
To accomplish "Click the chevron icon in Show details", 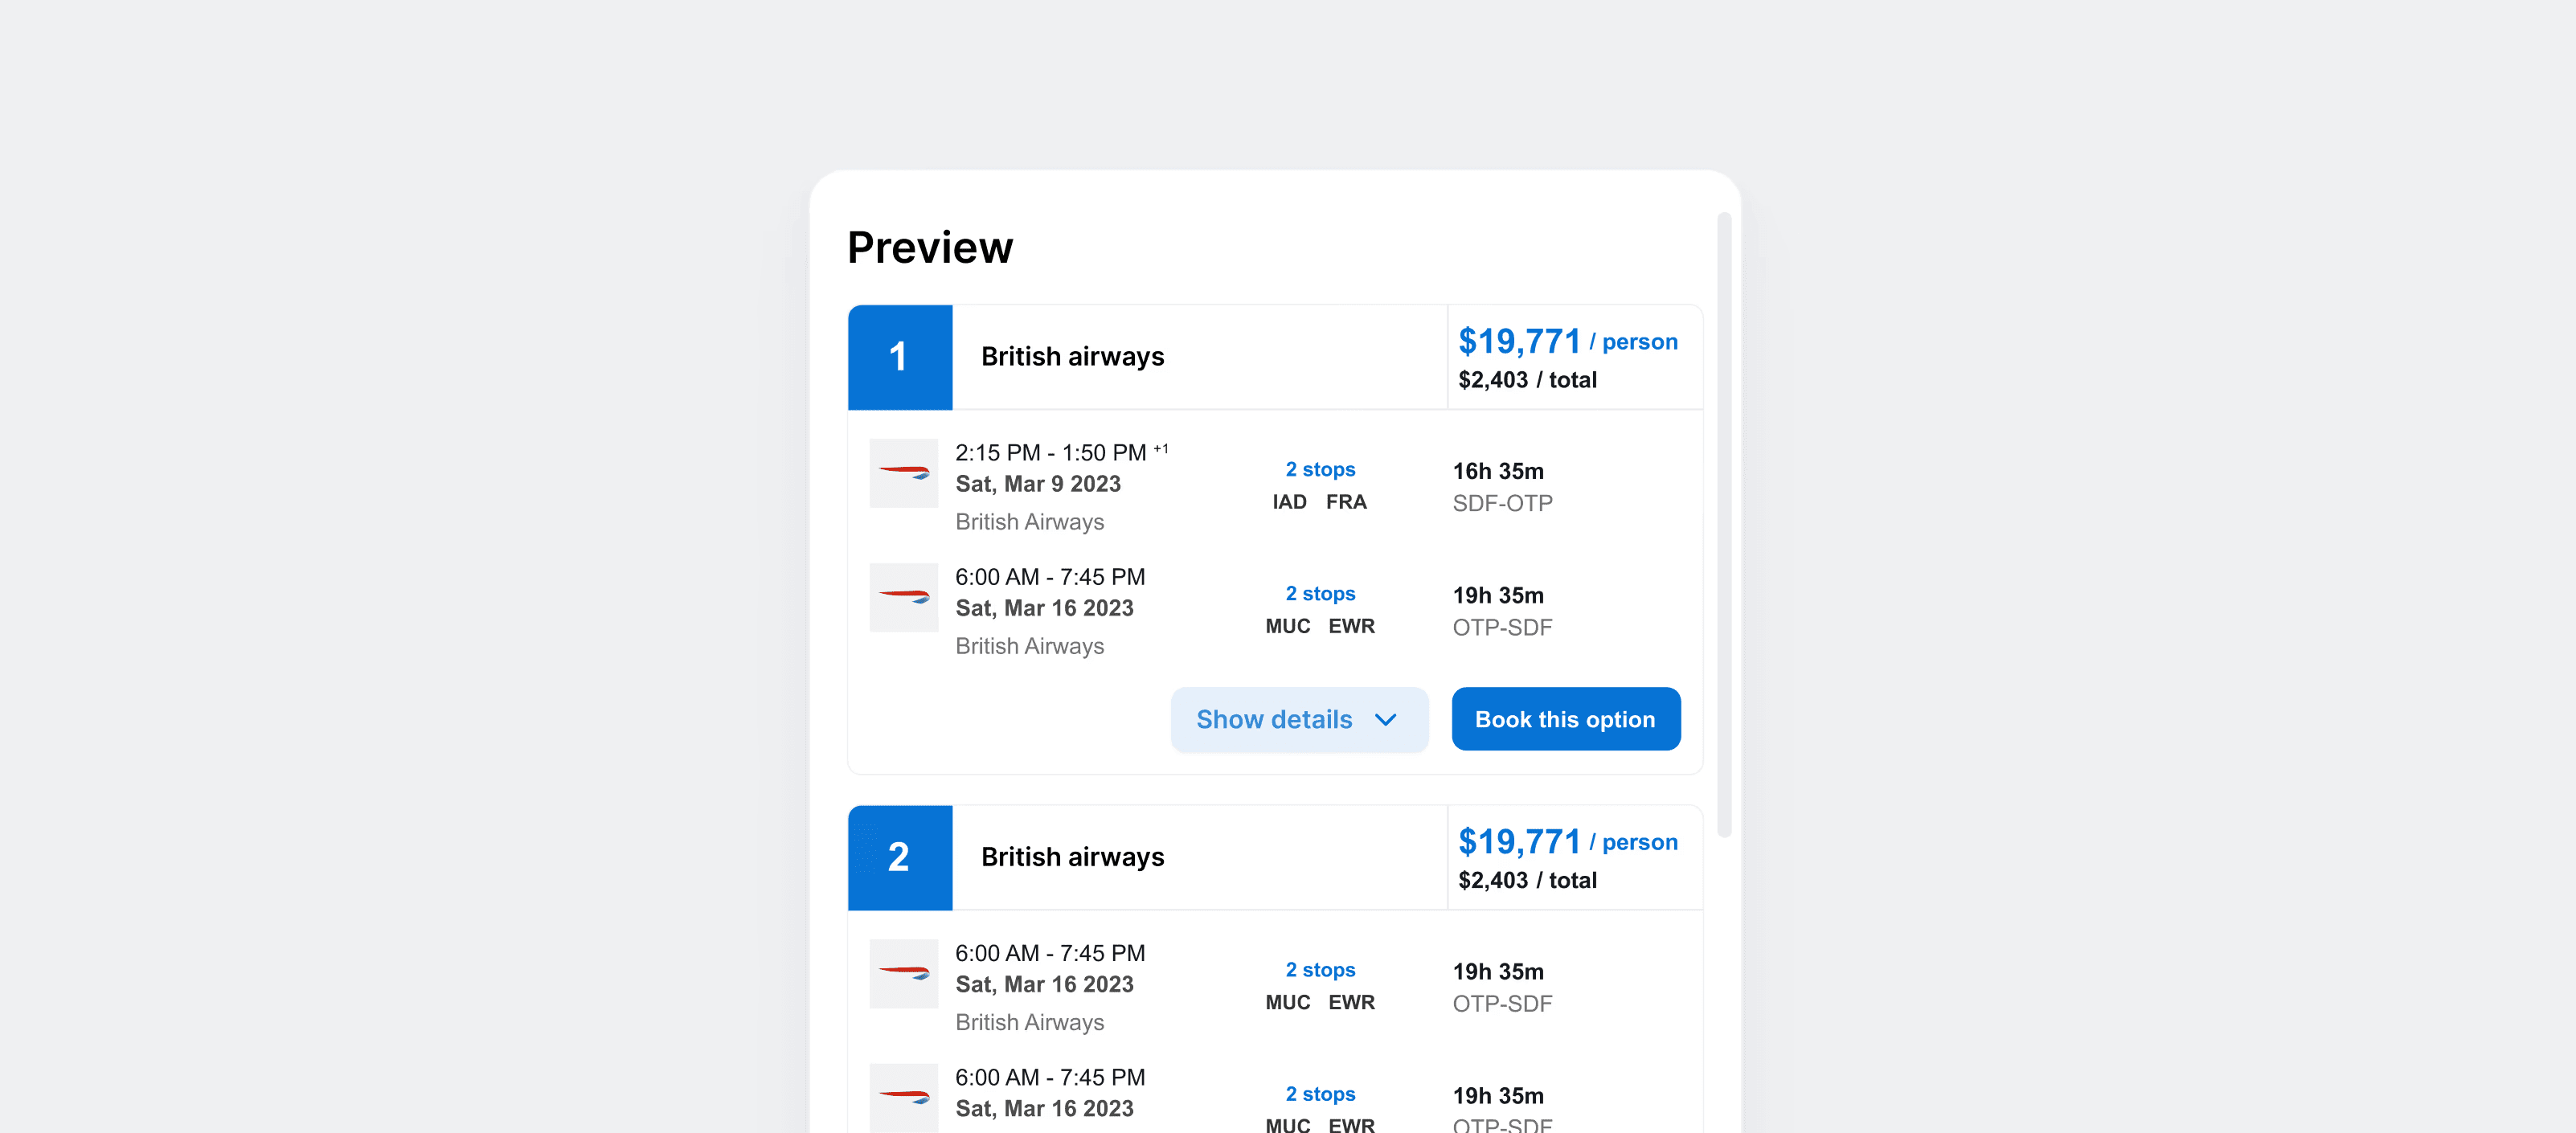I will (x=1385, y=720).
